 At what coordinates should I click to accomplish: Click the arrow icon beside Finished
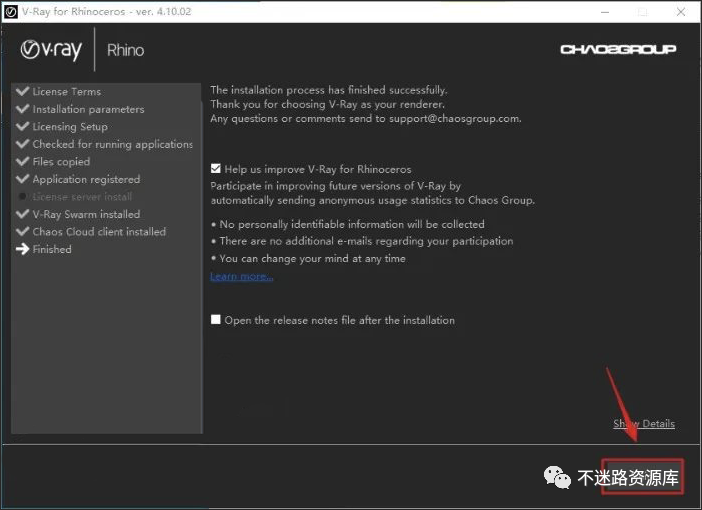pyautogui.click(x=22, y=249)
